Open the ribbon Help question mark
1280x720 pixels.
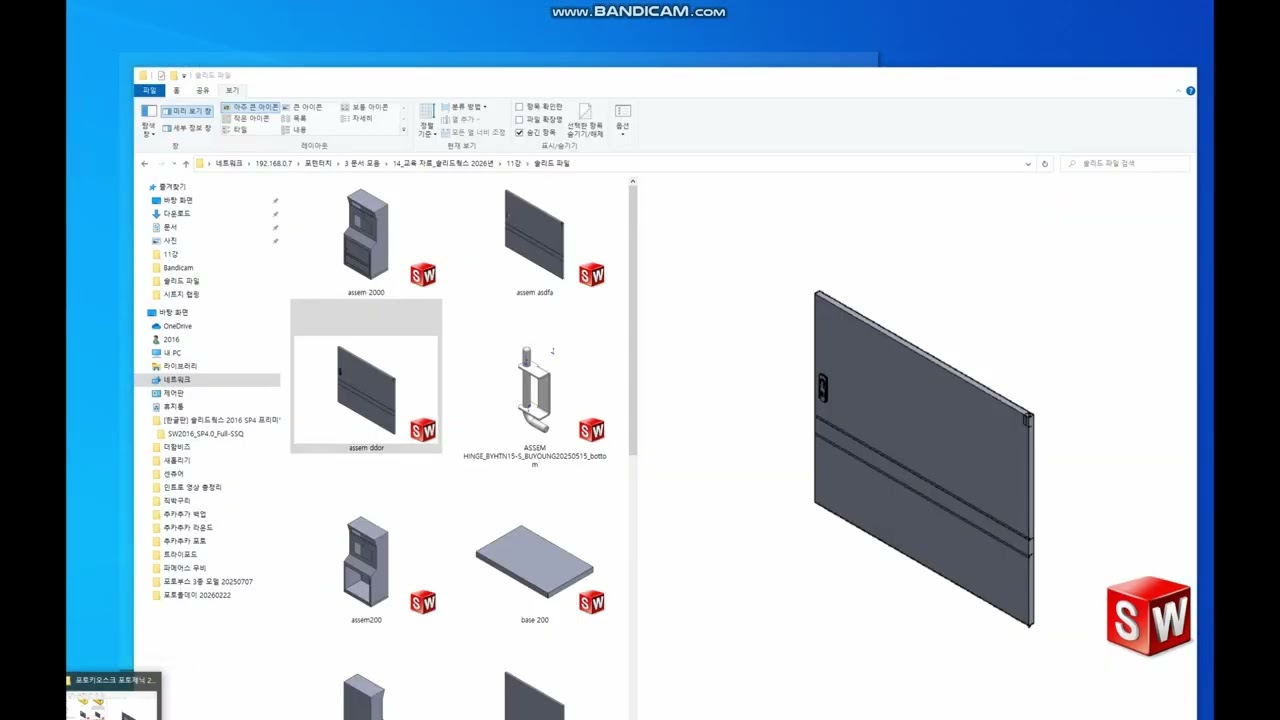point(1190,91)
